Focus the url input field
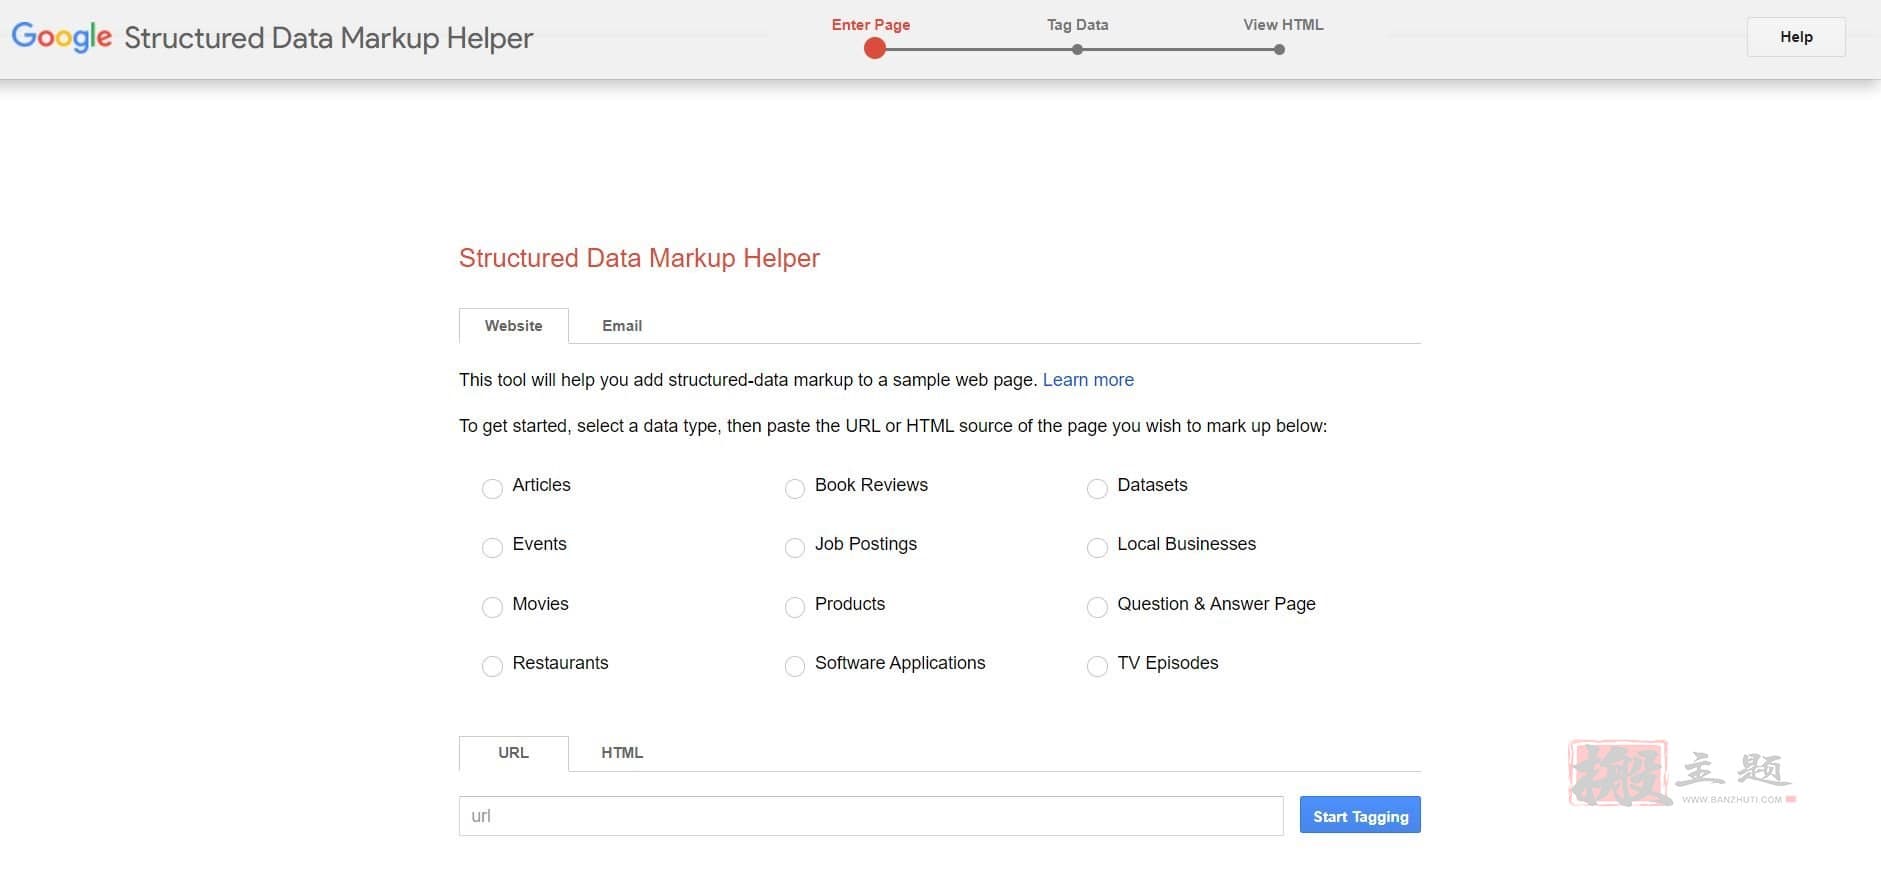Image resolution: width=1881 pixels, height=882 pixels. click(871, 816)
